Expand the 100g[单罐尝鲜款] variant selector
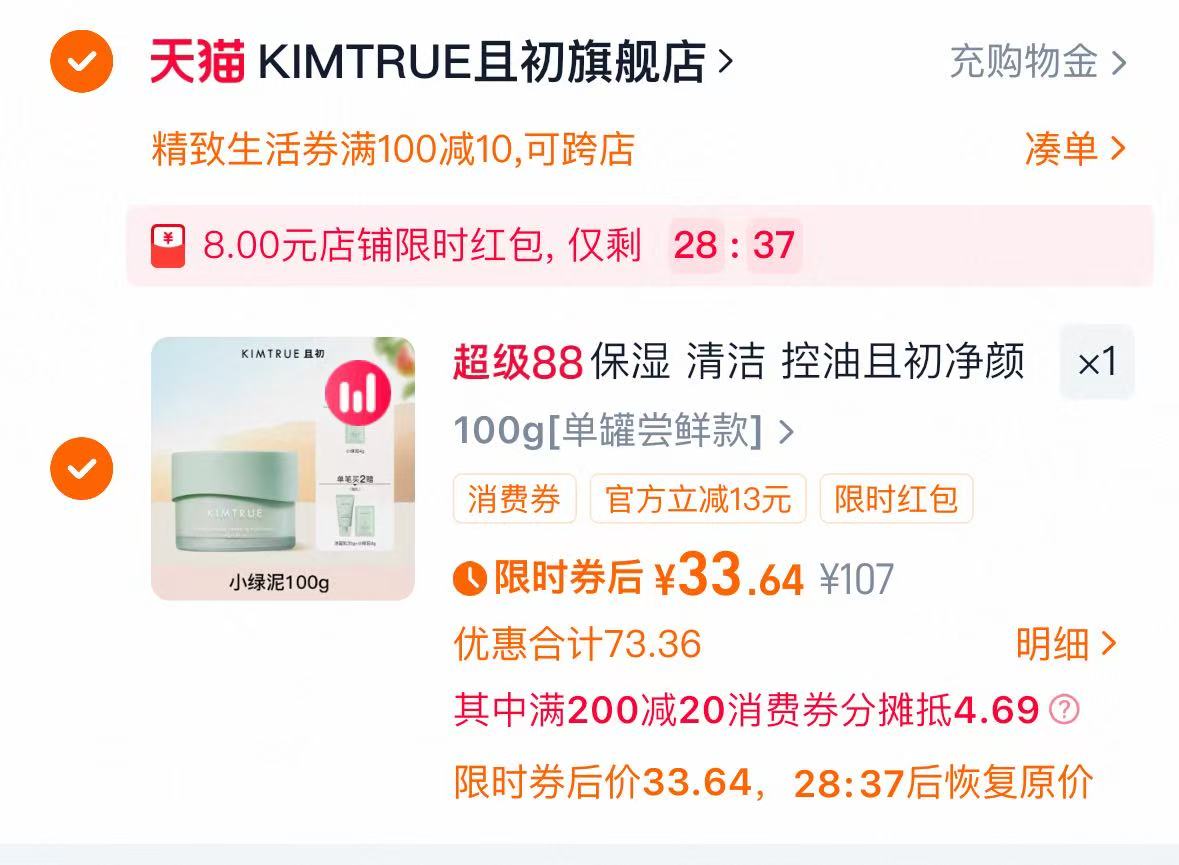This screenshot has width=1179, height=865. click(x=623, y=431)
